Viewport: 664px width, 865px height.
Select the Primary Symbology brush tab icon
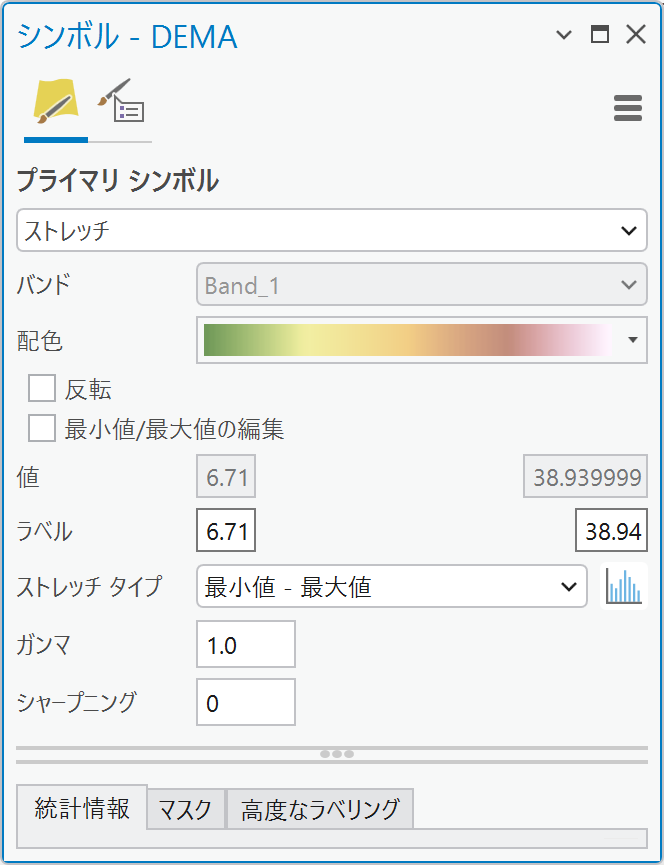pos(55,103)
